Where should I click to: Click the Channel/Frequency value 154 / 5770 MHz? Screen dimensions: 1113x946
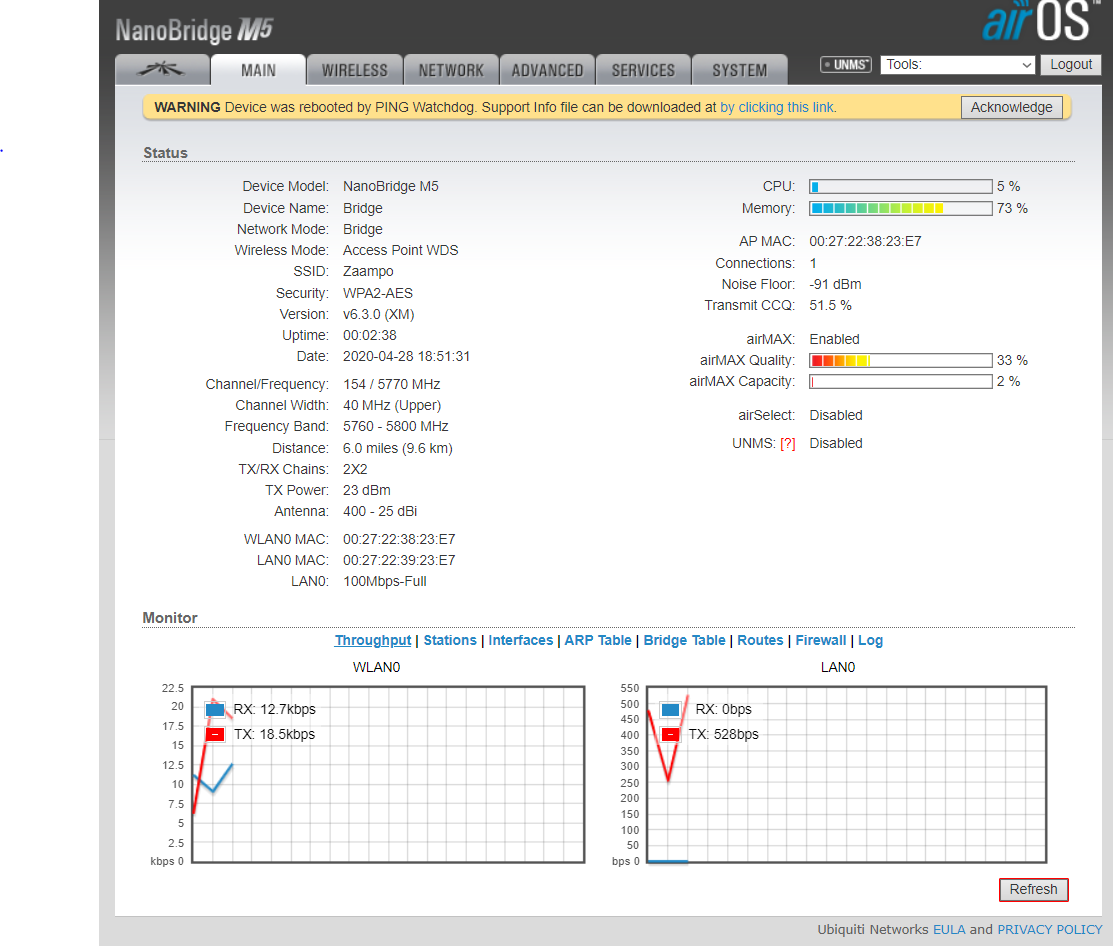(x=392, y=384)
